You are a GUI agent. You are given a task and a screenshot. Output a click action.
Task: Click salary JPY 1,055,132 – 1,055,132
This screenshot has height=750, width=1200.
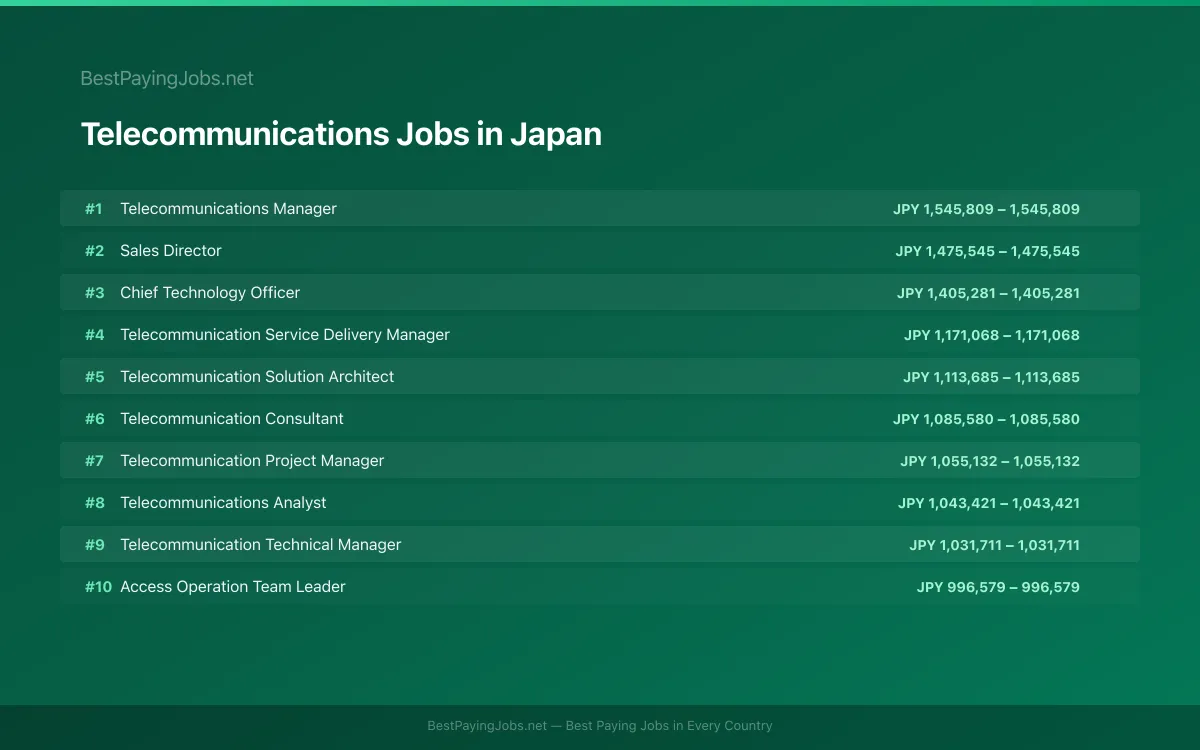(990, 461)
